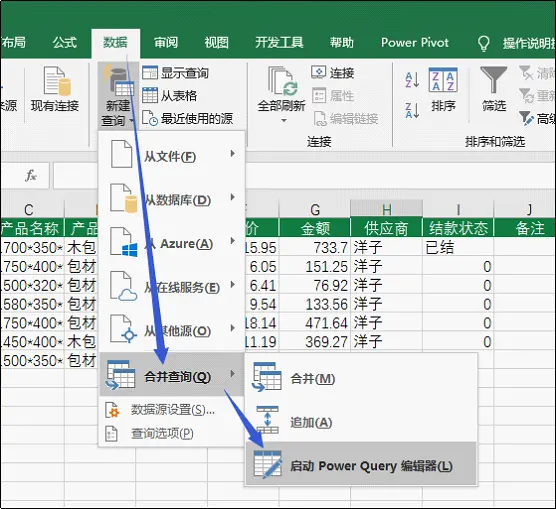The image size is (556, 509).
Task: Switch to the 帮助 ribbon tab
Action: coord(341,43)
